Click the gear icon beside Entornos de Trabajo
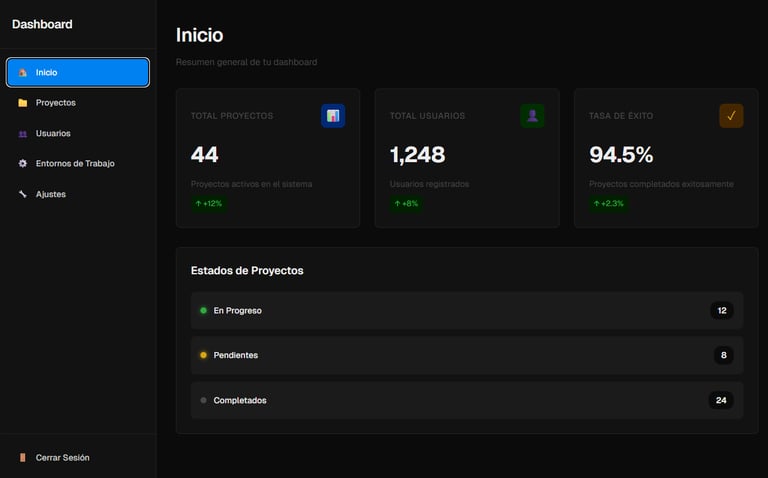Screen dimensions: 768x478 (x=23, y=164)
